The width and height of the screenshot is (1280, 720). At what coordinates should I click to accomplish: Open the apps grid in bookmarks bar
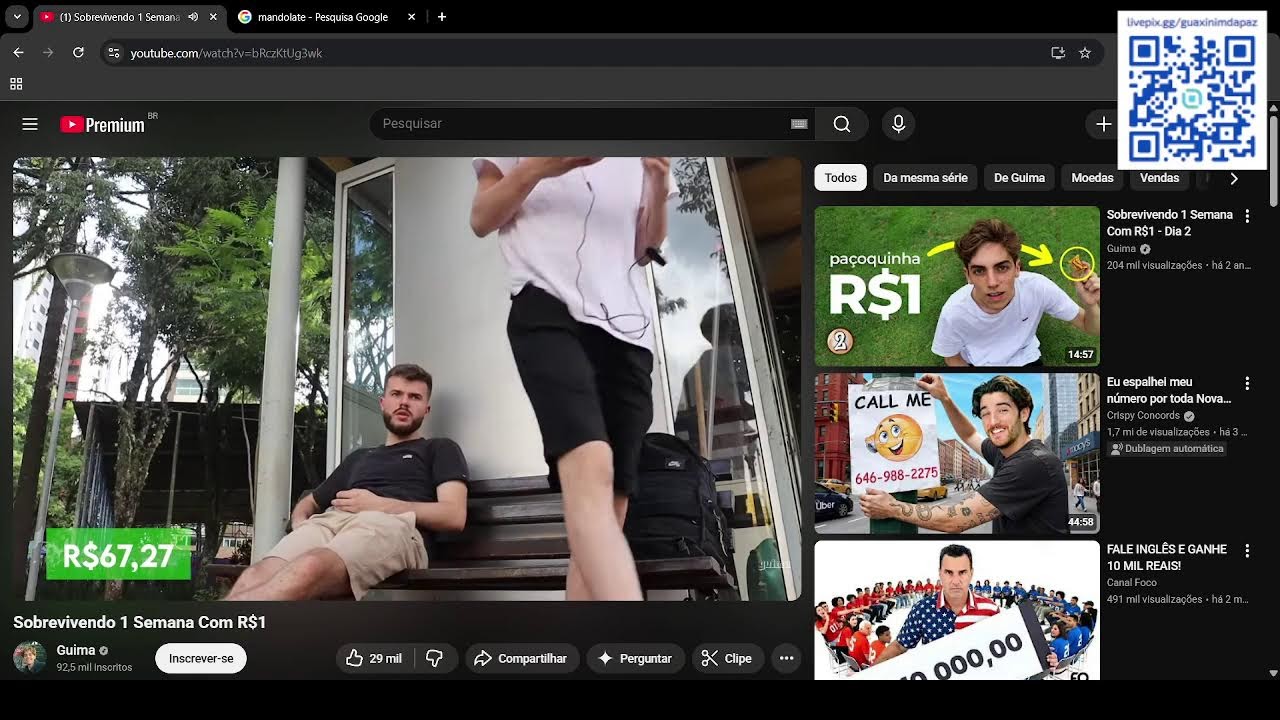tap(16, 84)
